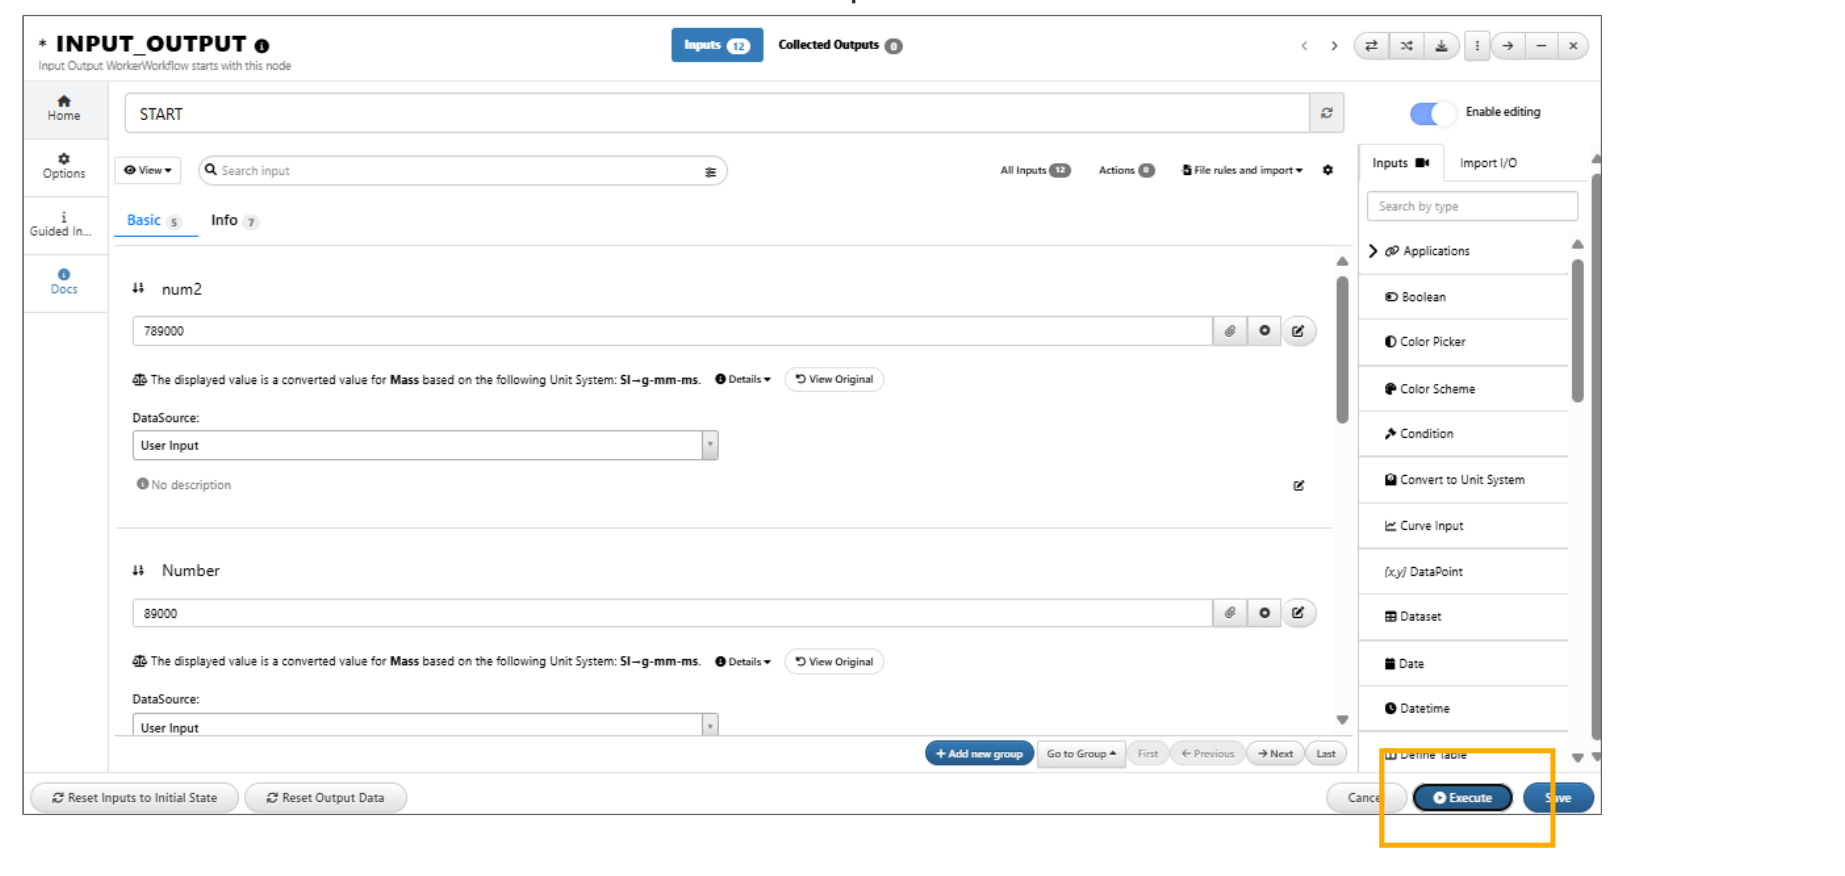This screenshot has height=876, width=1845.
Task: Click paperclip attach icon for Number
Action: click(x=1230, y=613)
